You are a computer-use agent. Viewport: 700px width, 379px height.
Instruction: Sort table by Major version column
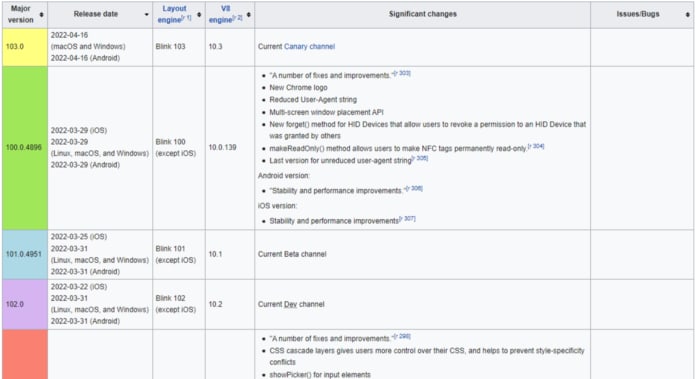point(42,14)
